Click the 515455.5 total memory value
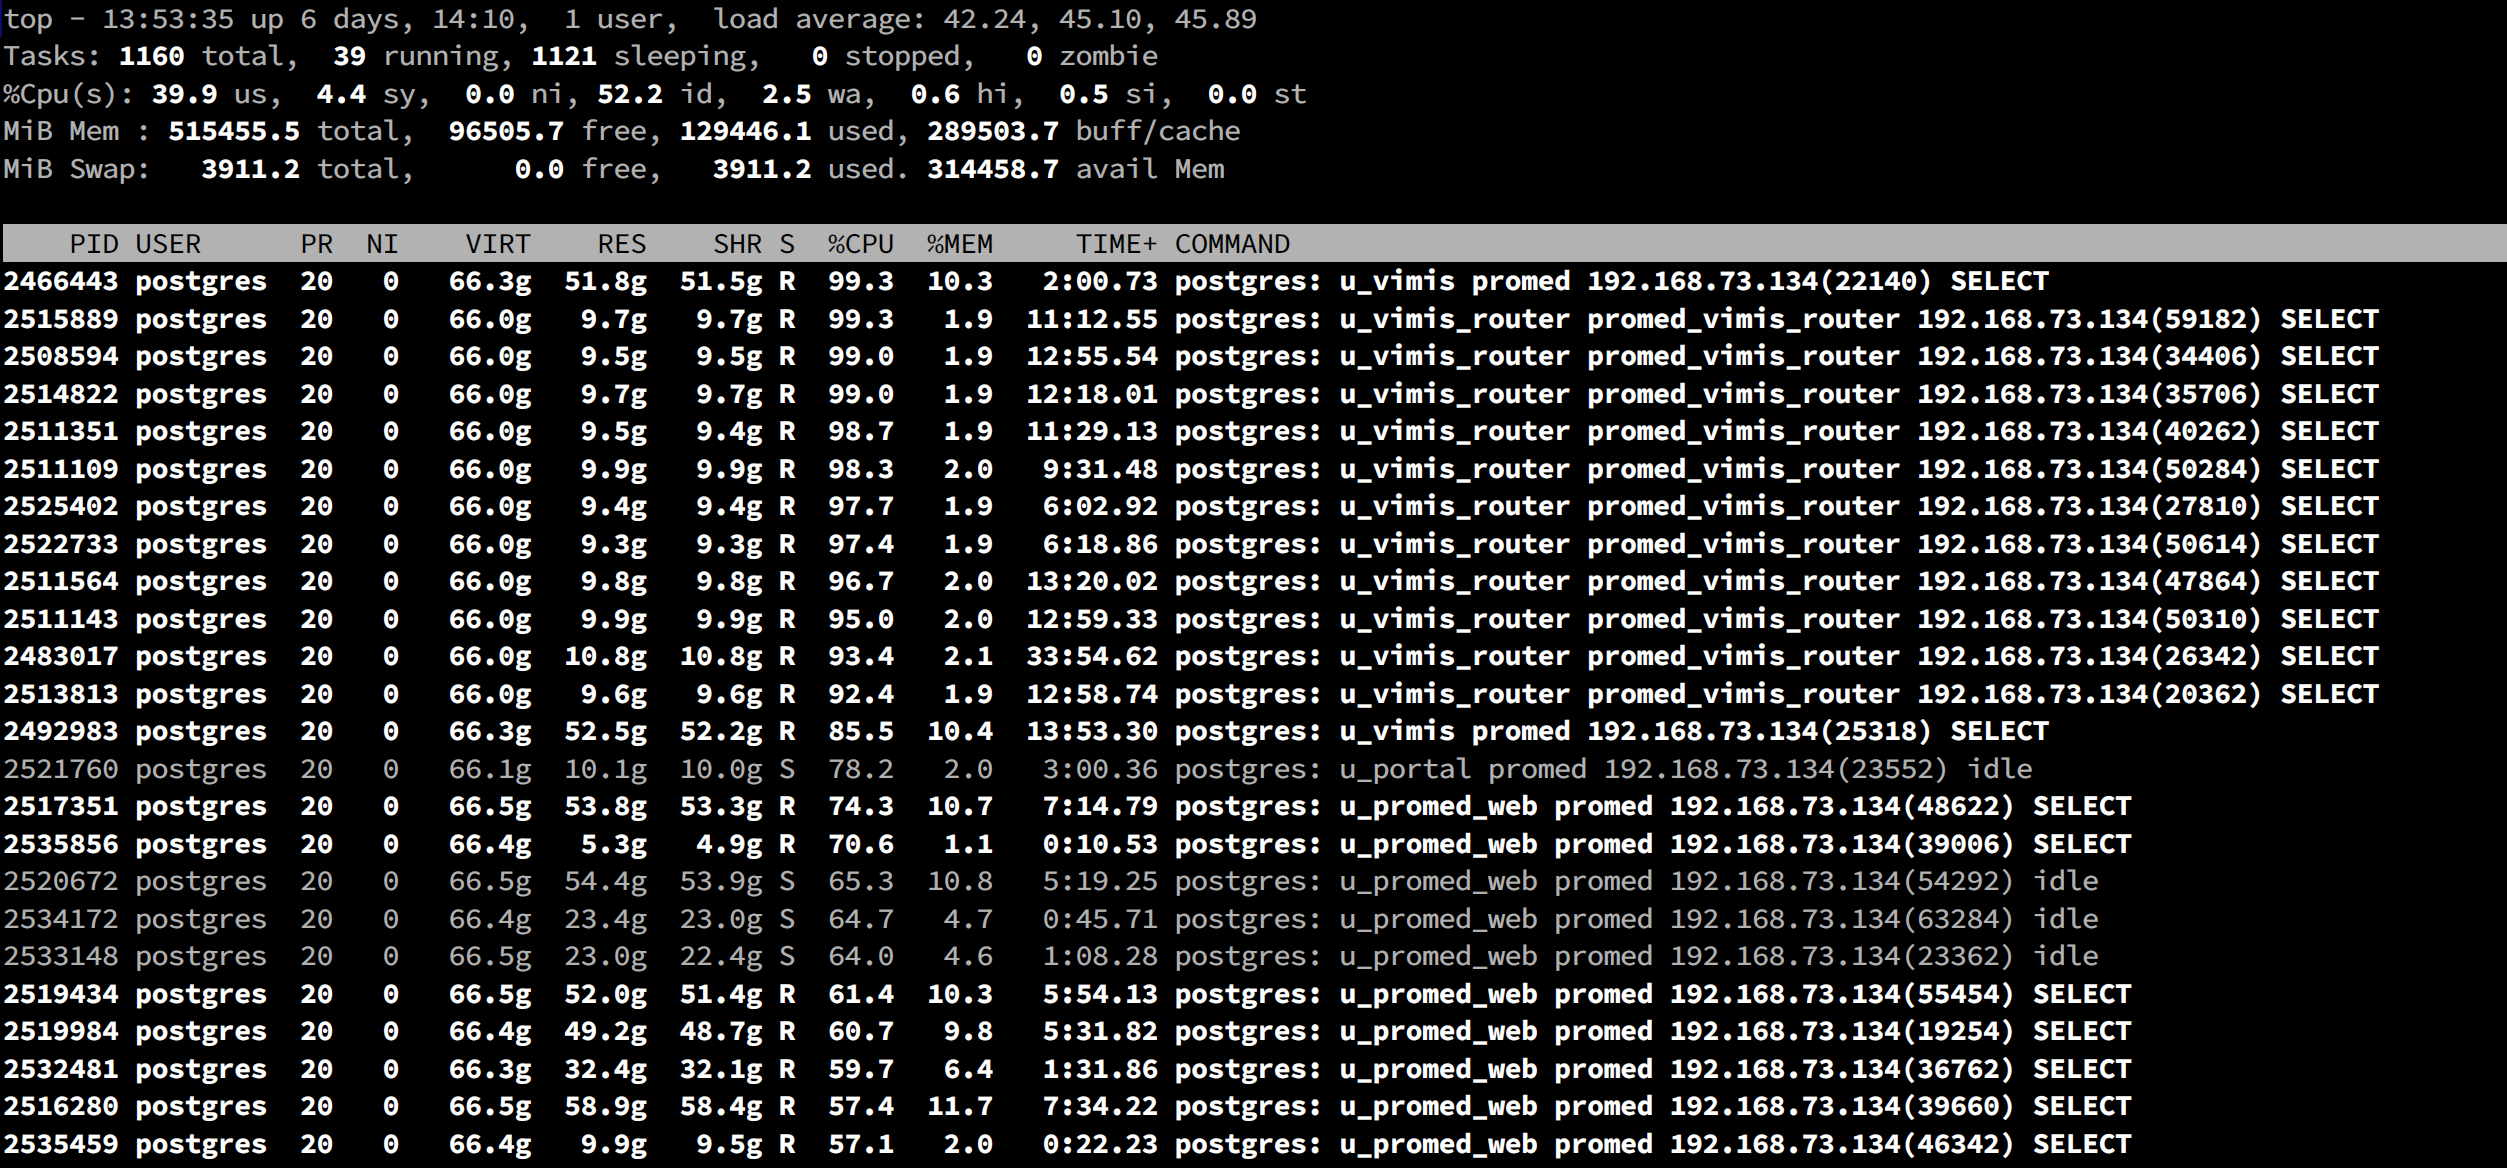Screen dimensions: 2507x1168 [234, 131]
